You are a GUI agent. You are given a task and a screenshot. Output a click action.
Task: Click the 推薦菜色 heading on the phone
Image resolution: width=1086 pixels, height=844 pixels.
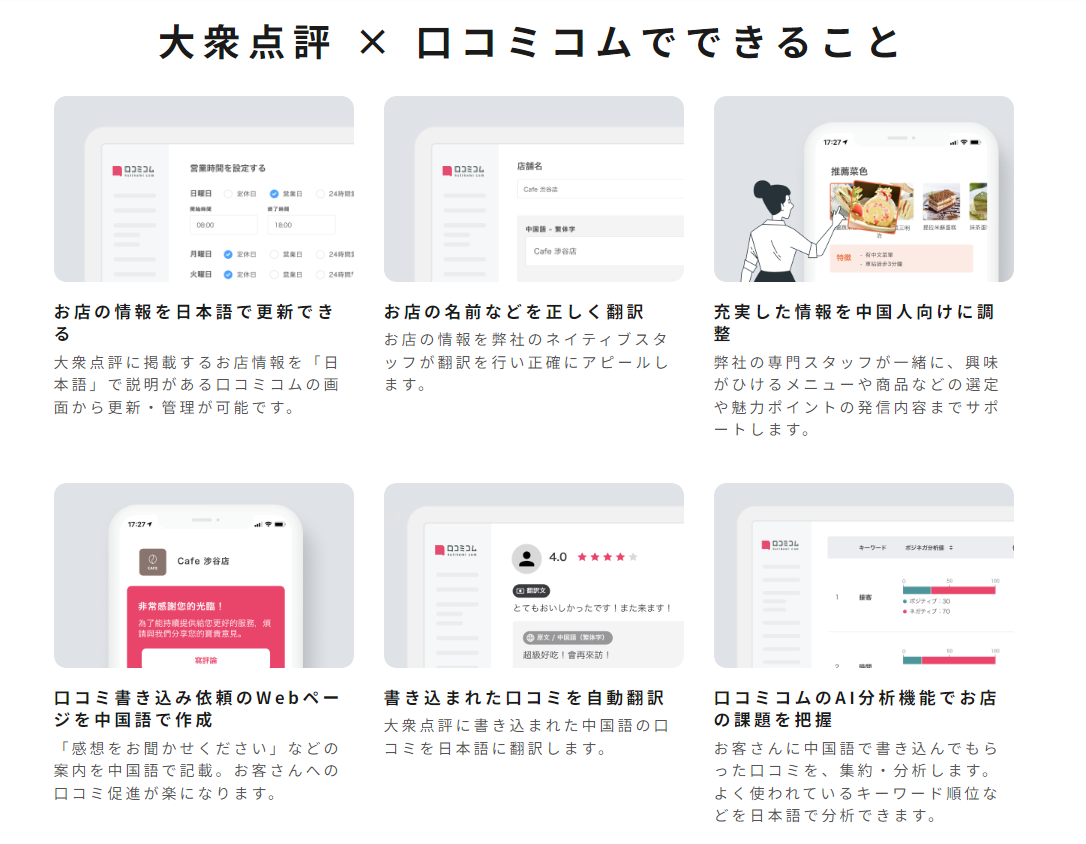click(849, 171)
